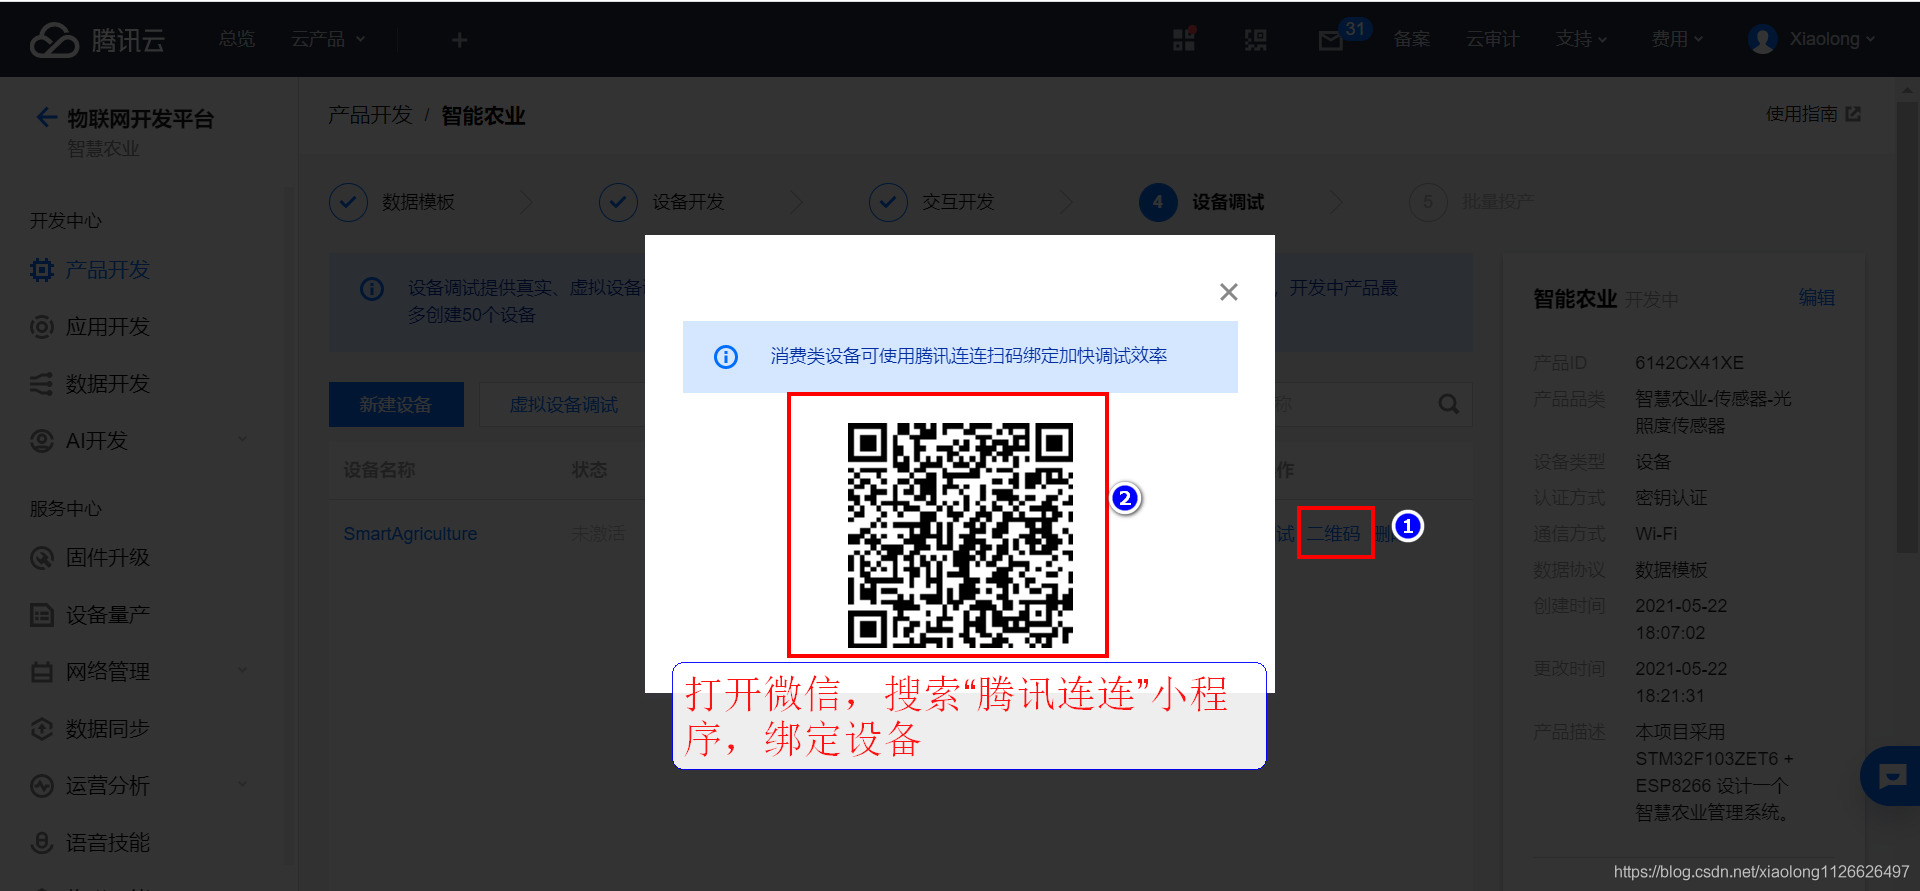Click the back arrow beside 物联网开发平台
Viewport: 1920px width, 891px height.
[46, 118]
